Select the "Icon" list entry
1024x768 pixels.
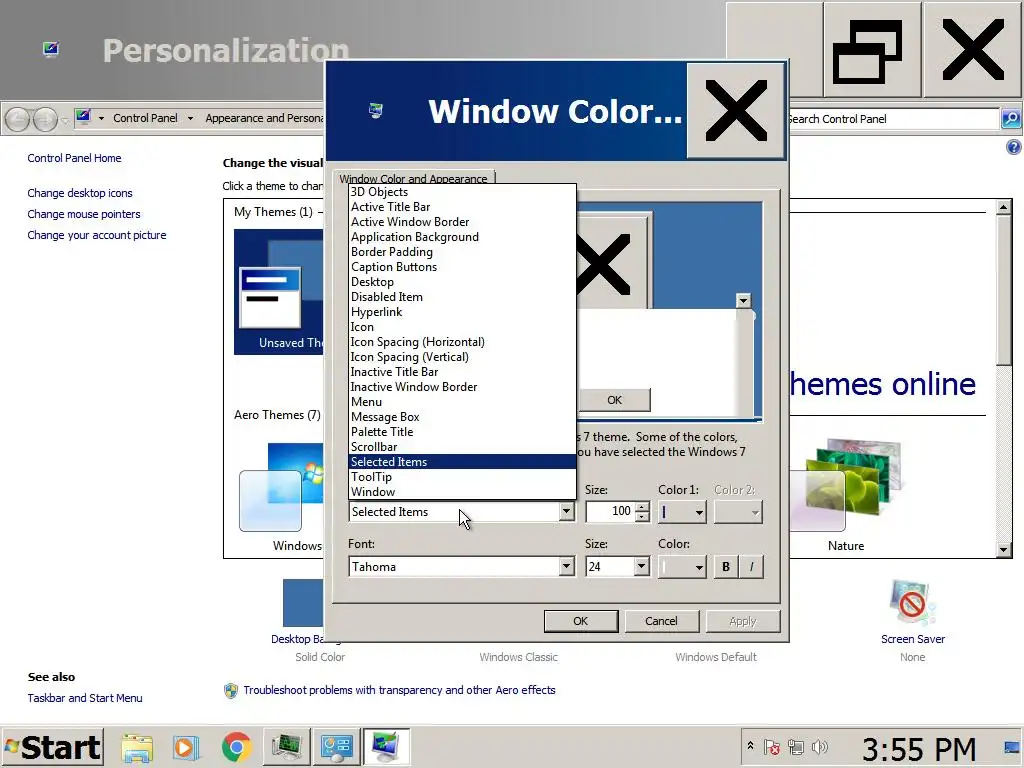462,327
